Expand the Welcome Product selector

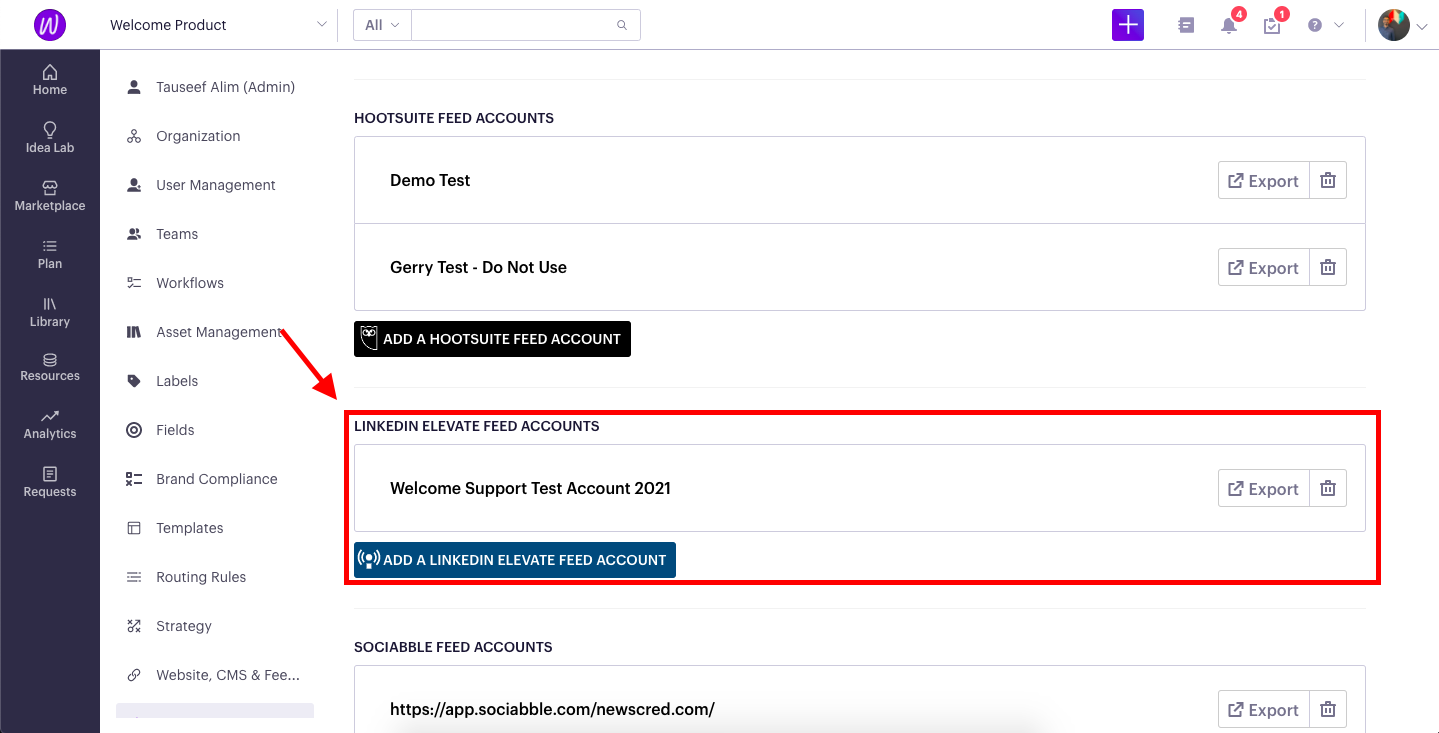click(x=218, y=25)
